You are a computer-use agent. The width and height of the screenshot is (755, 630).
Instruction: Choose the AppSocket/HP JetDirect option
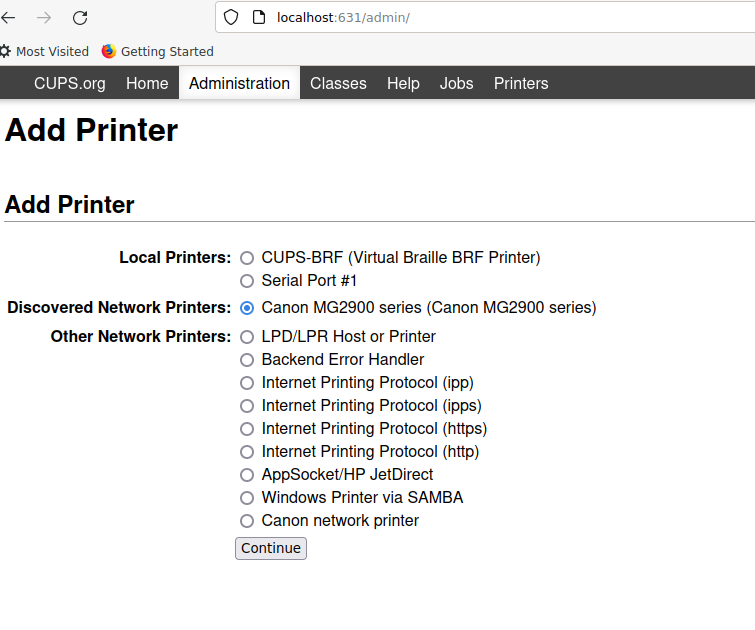tap(247, 475)
